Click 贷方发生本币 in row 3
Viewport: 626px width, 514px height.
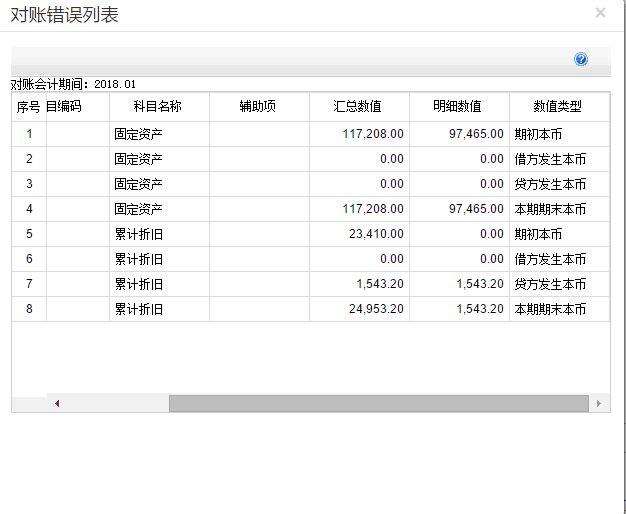pyautogui.click(x=550, y=184)
